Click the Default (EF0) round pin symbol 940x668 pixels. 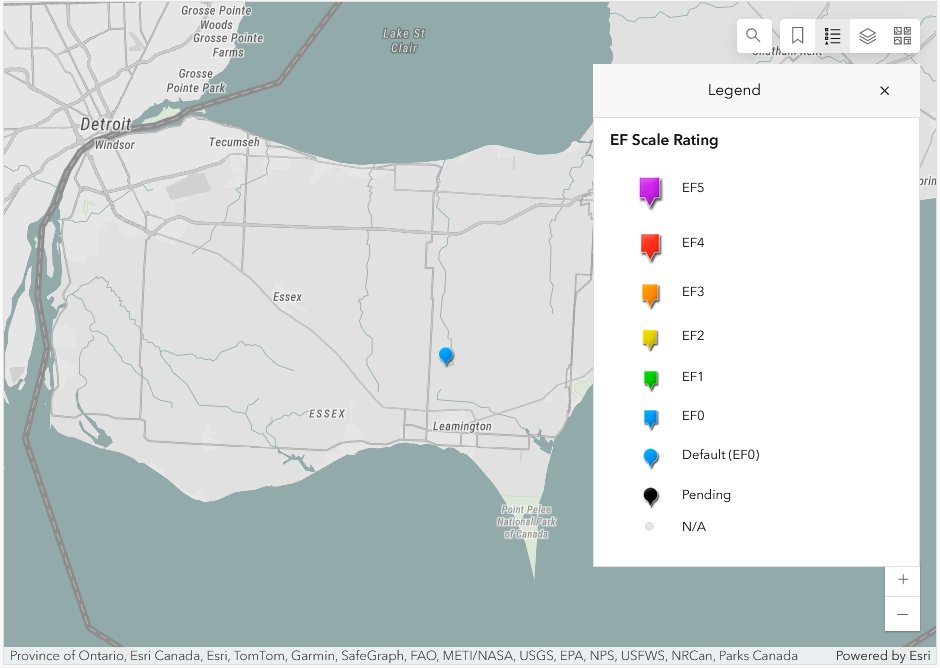[x=650, y=458]
